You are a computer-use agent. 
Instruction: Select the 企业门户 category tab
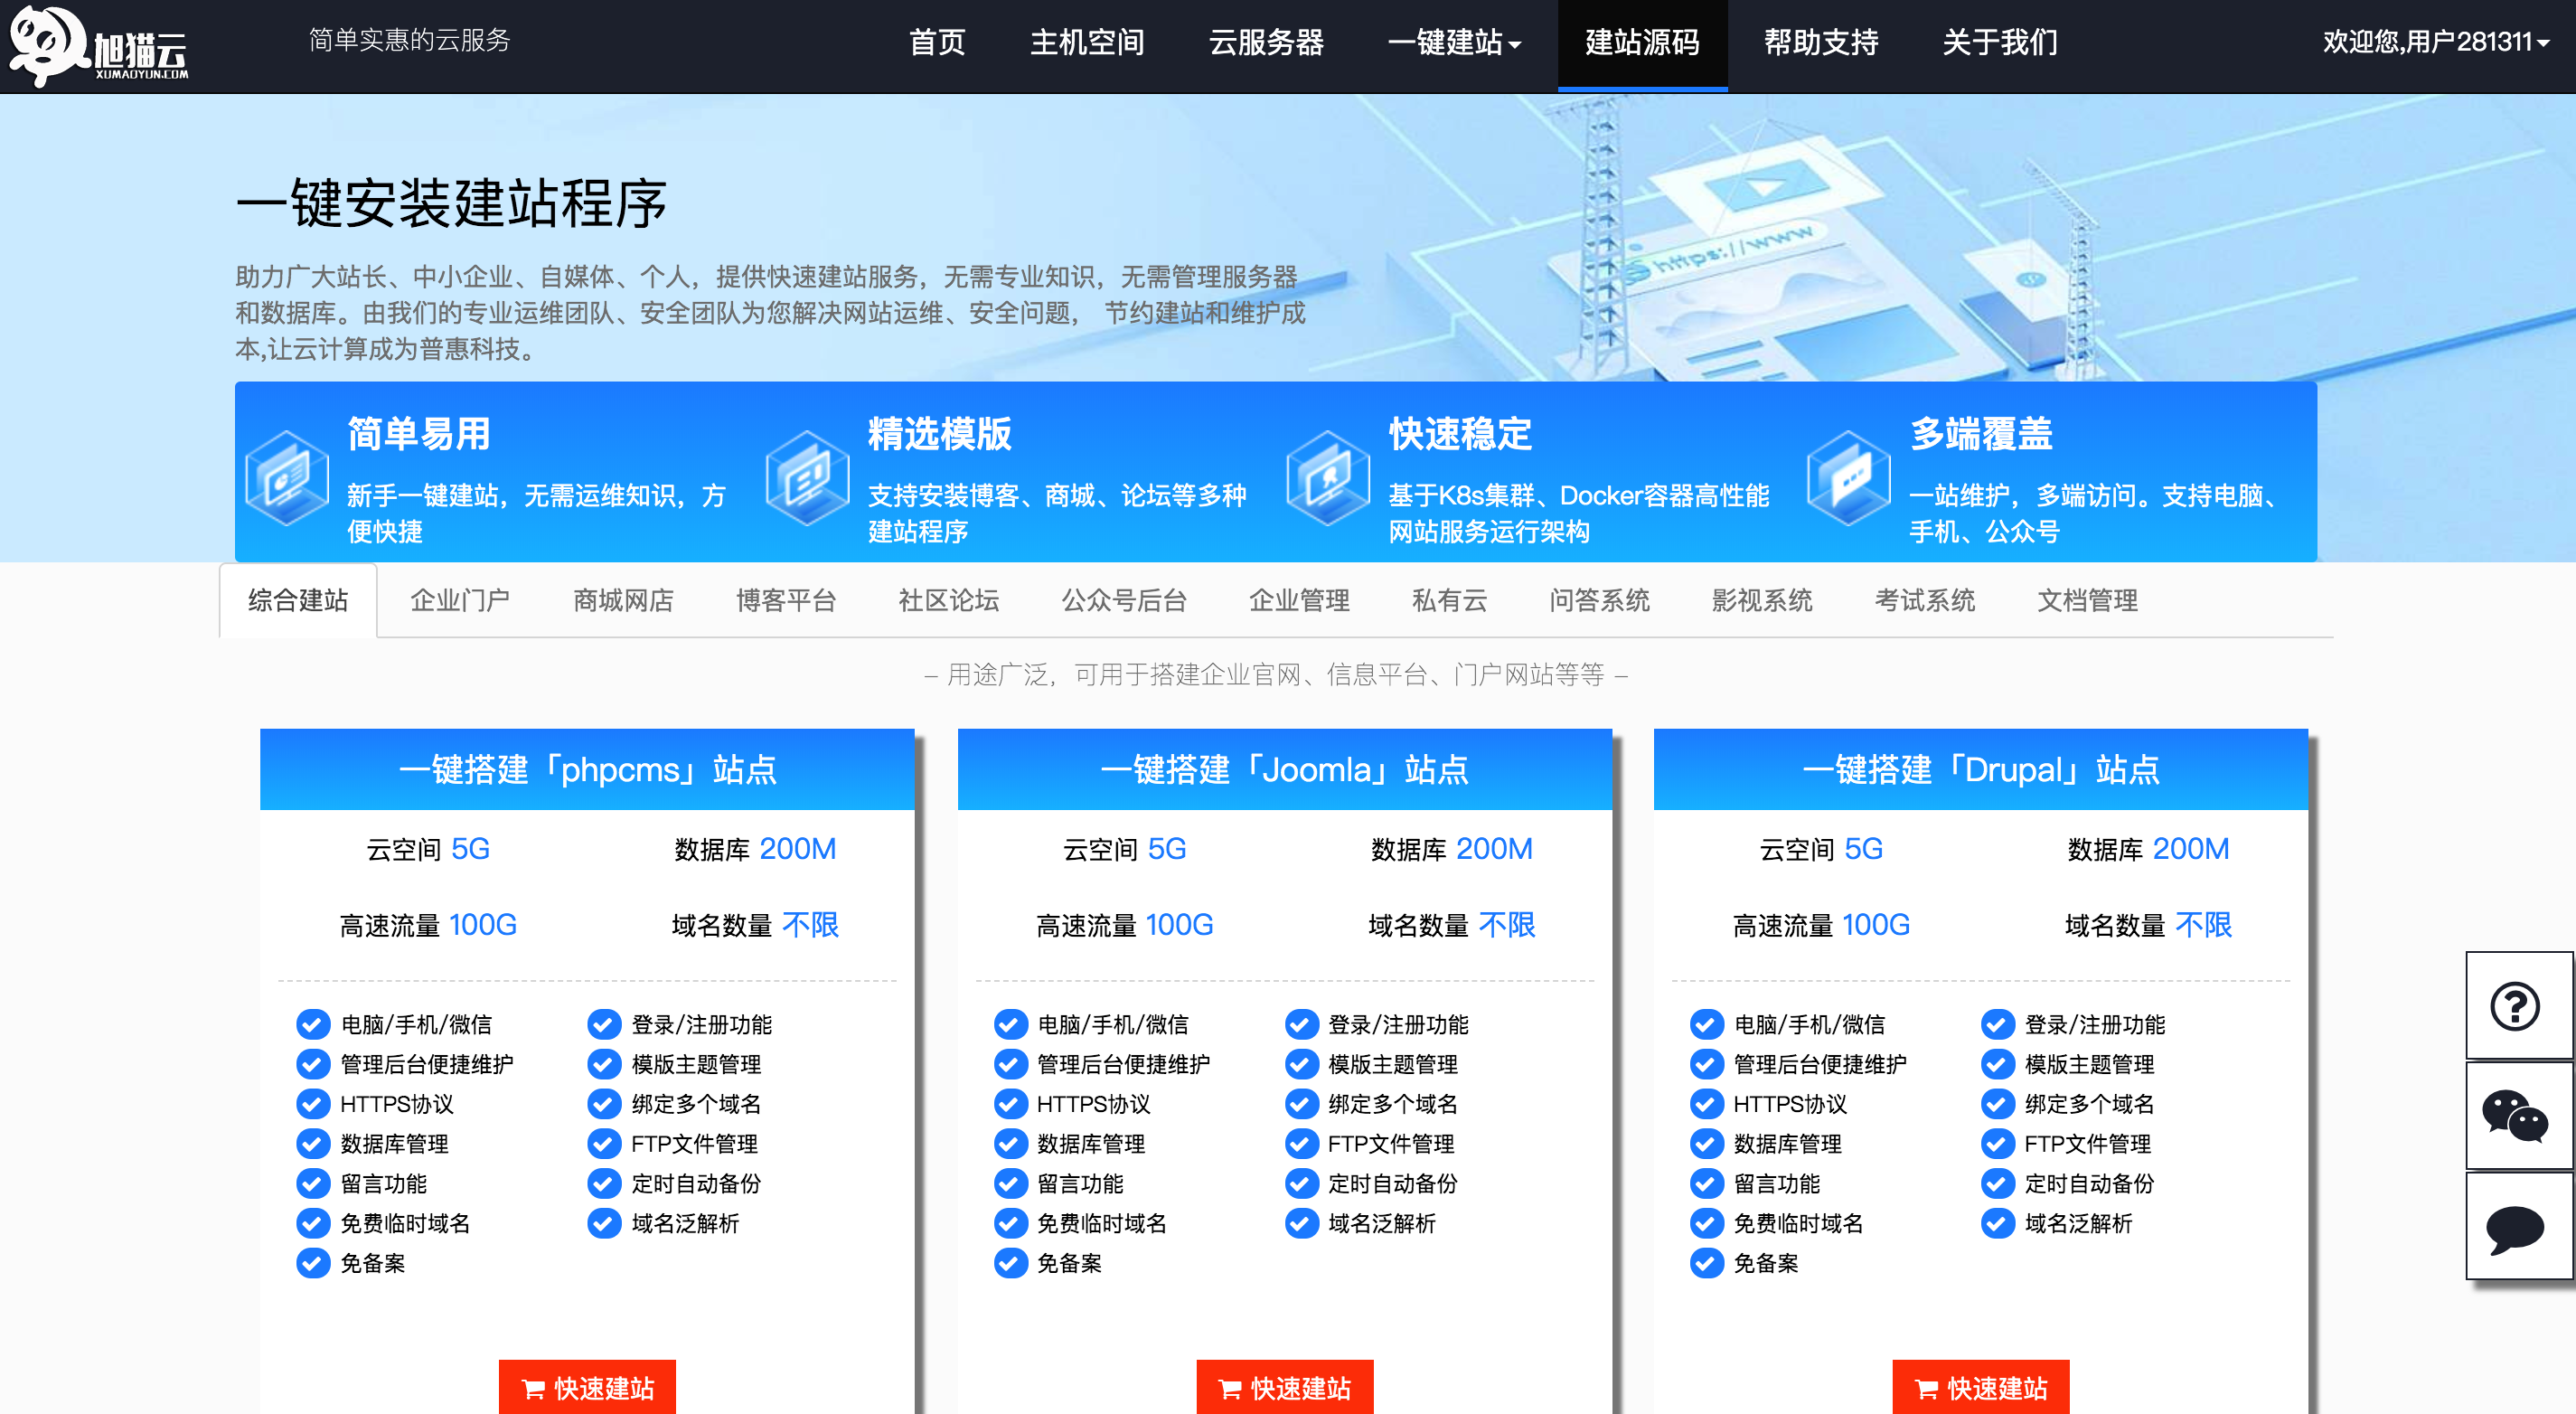[460, 600]
